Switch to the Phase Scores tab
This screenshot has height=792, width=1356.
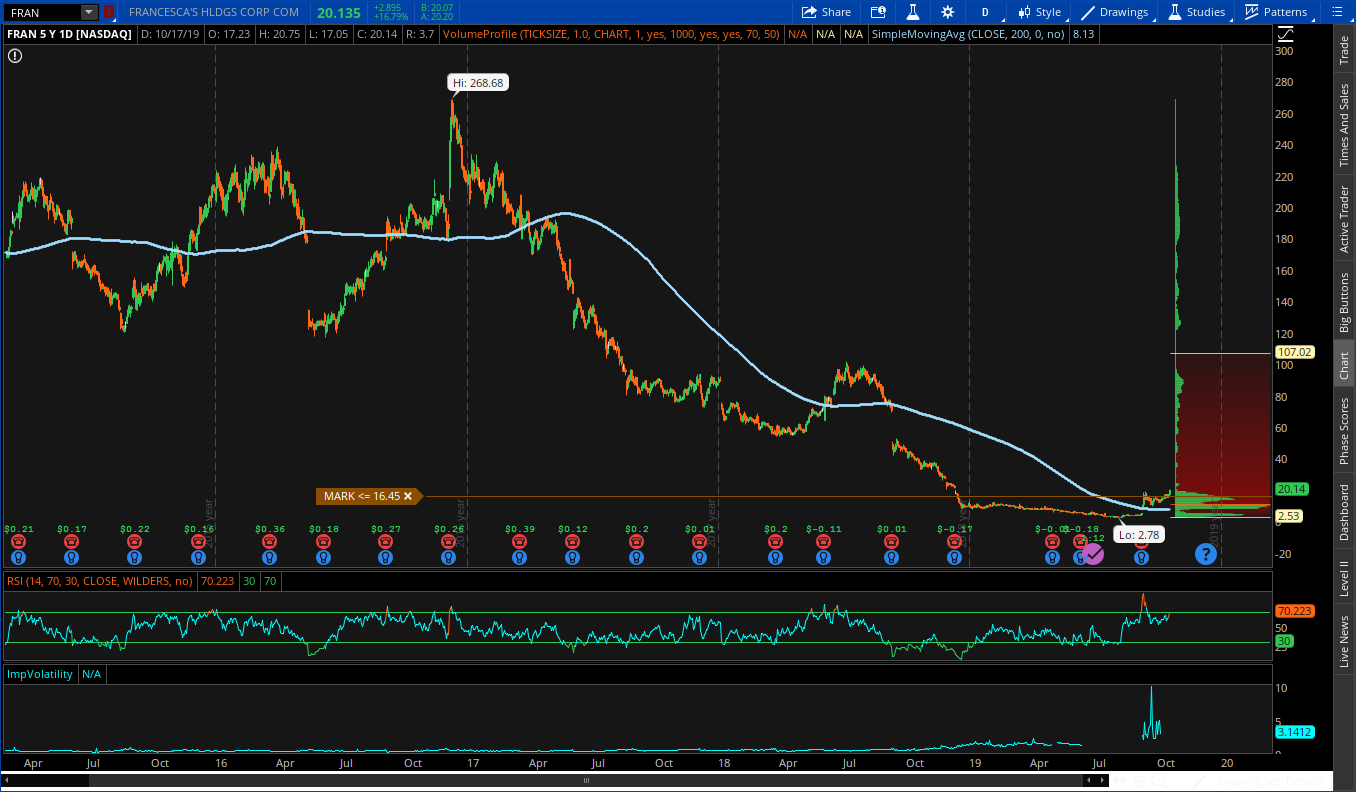(x=1344, y=431)
